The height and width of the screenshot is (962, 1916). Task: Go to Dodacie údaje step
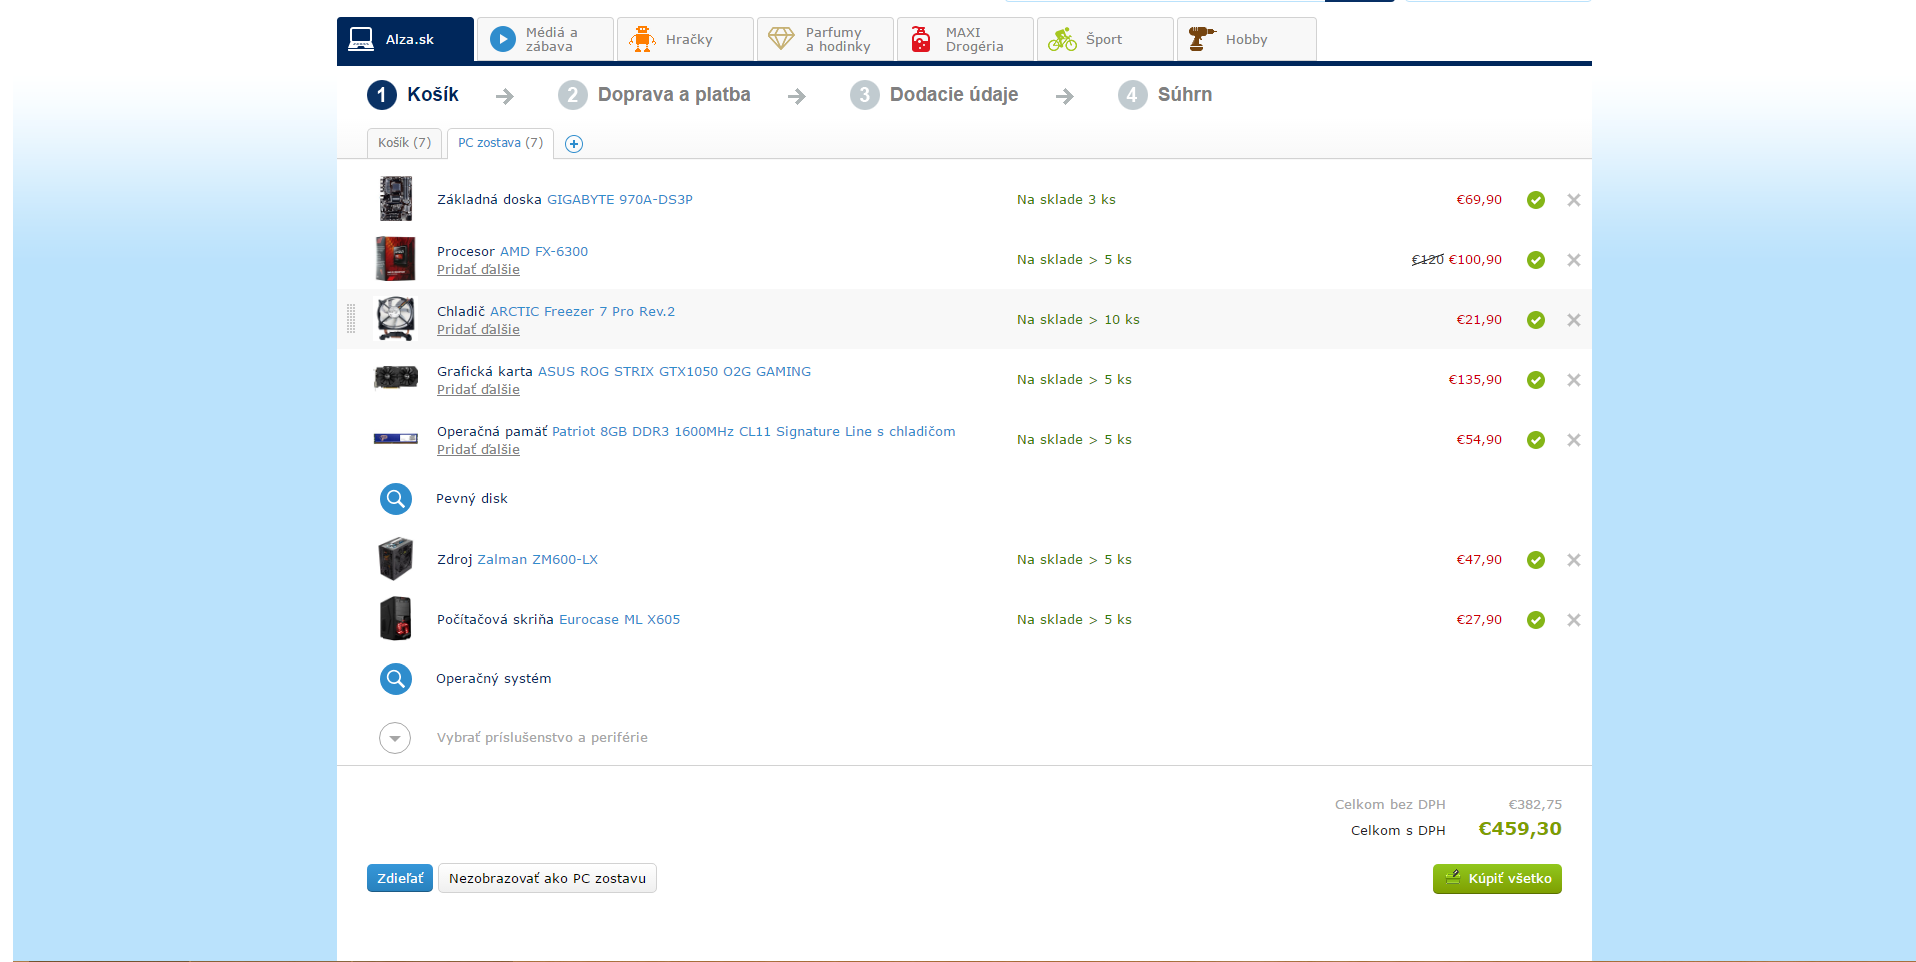[x=935, y=95]
